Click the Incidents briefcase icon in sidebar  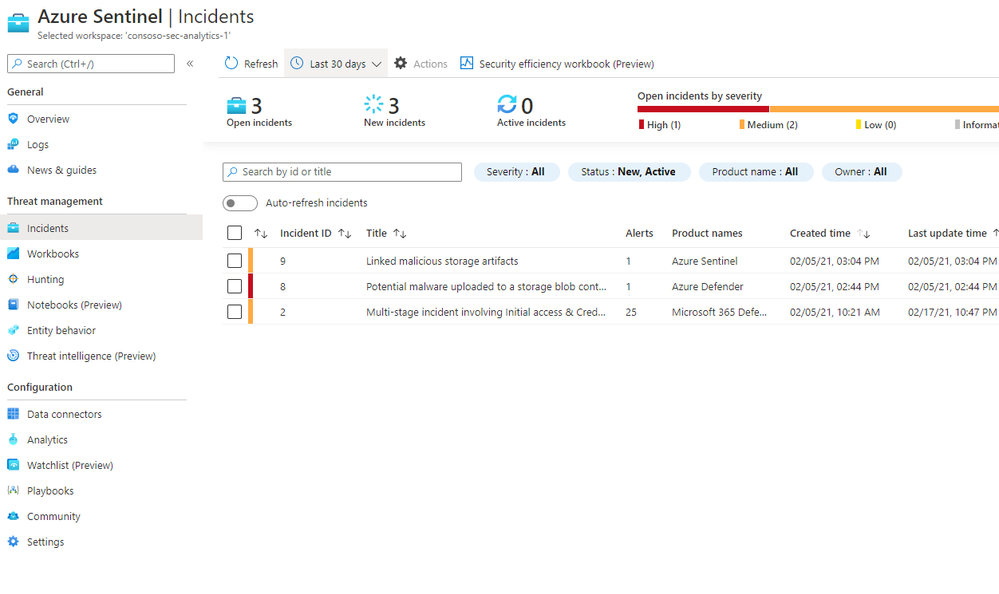[13, 228]
